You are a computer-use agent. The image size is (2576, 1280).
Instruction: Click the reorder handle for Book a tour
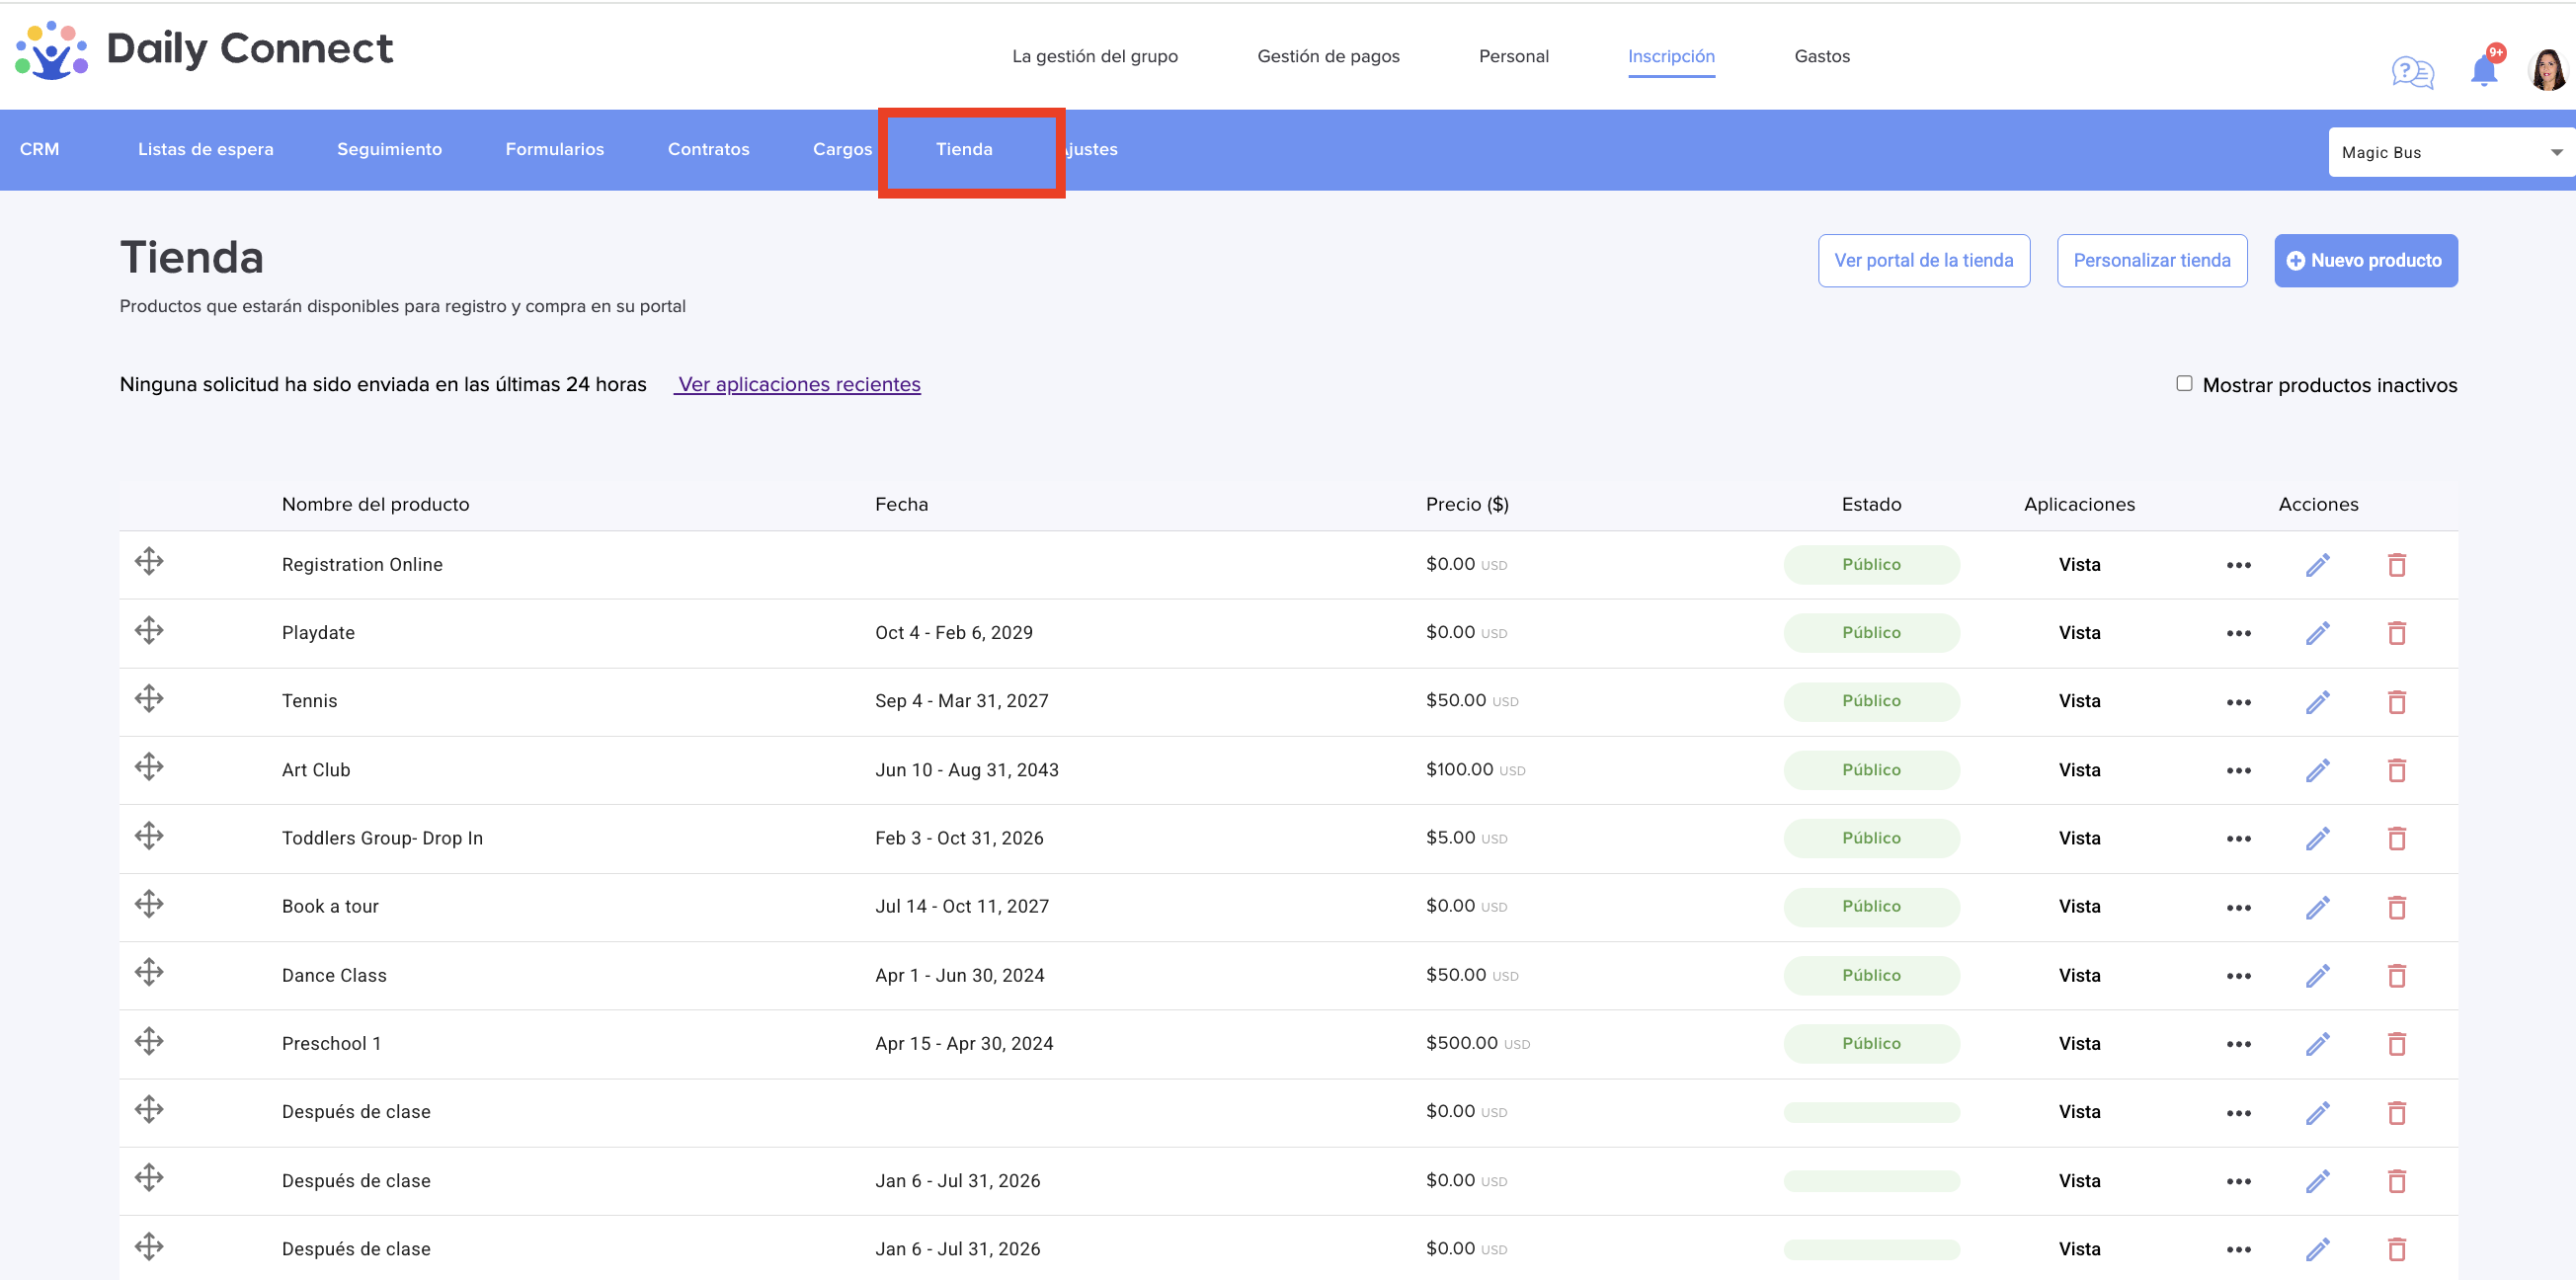click(x=149, y=904)
